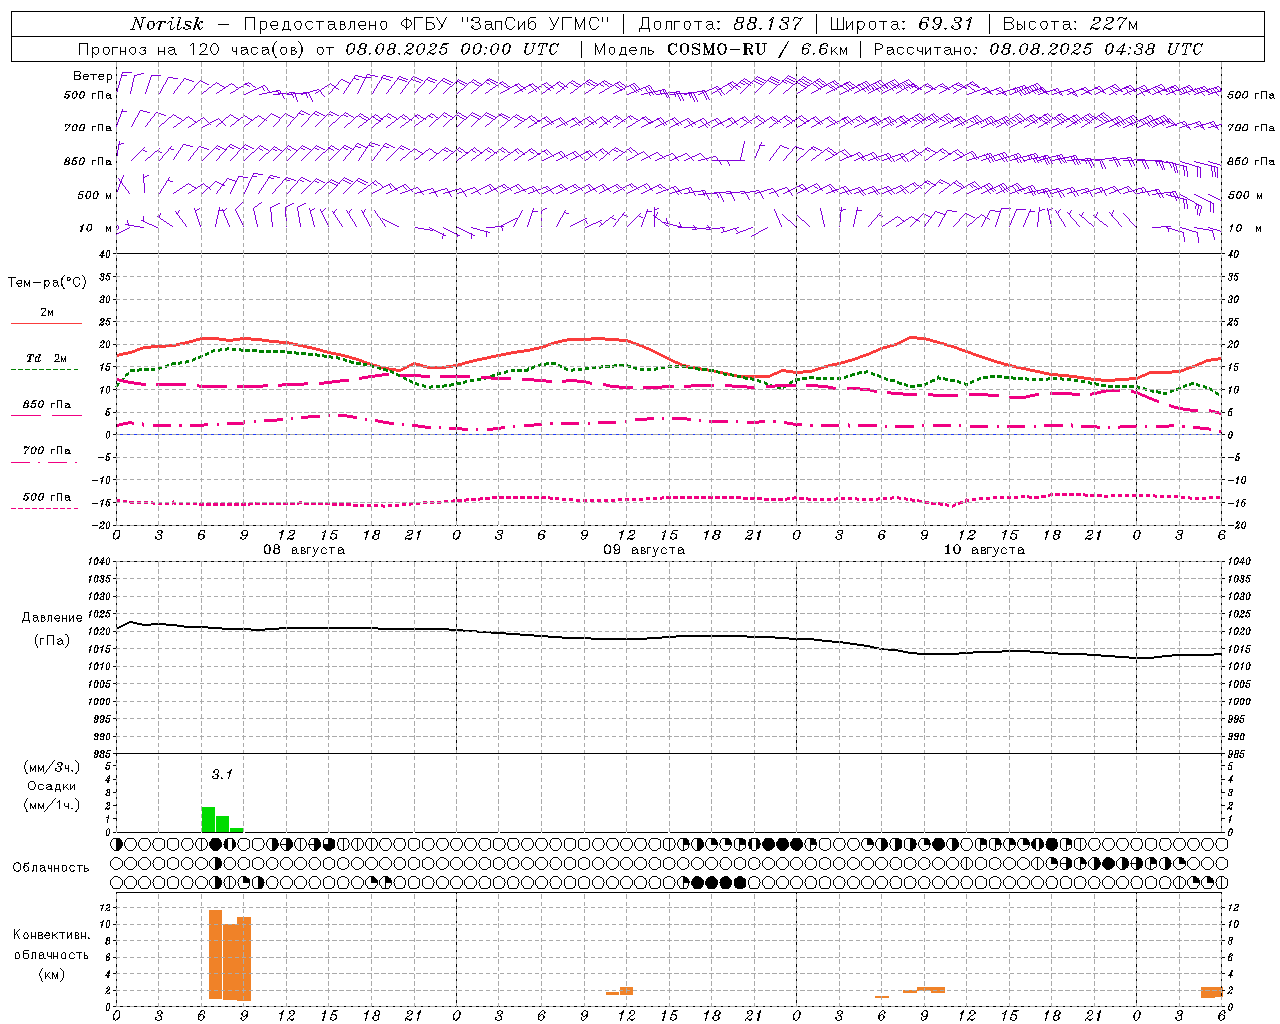Click the Модель COSMO-RU / 6.6км label
Image resolution: width=1280 pixels, height=1024 pixels.
[x=720, y=49]
